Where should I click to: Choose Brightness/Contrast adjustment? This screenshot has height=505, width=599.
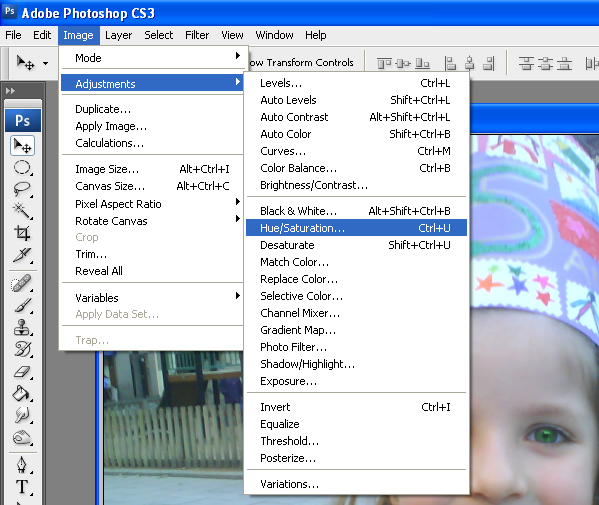click(x=356, y=185)
